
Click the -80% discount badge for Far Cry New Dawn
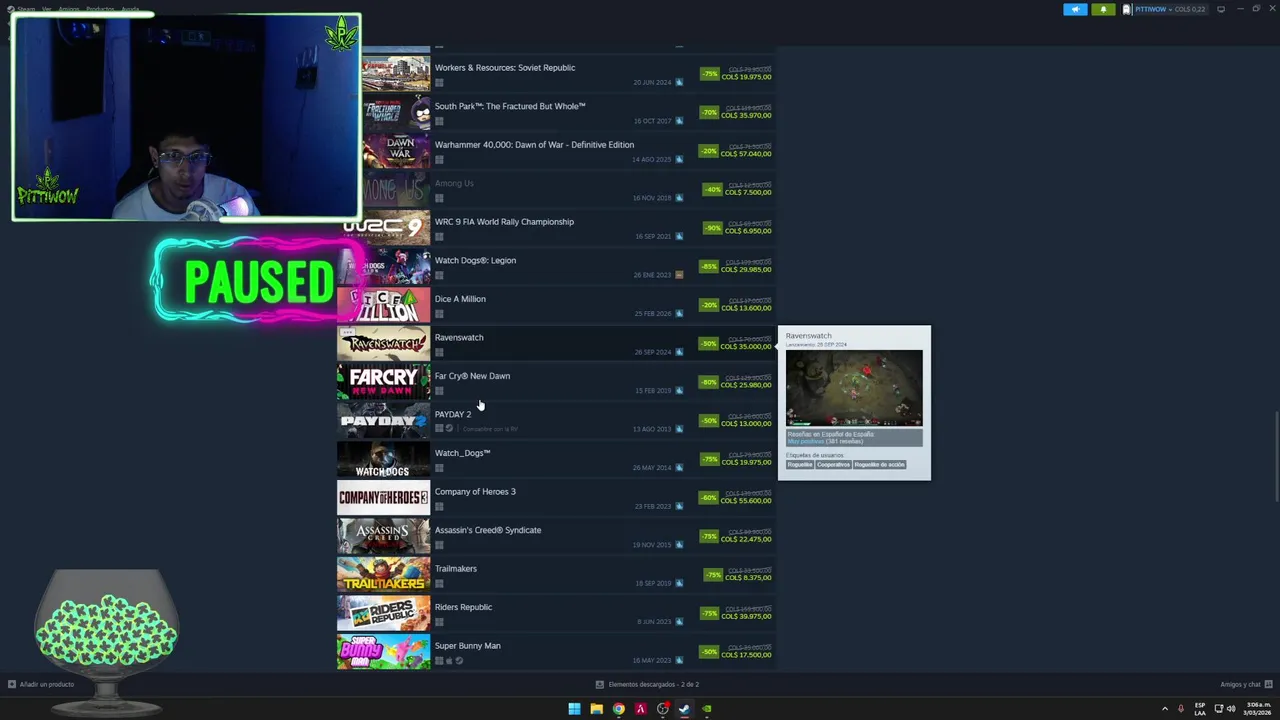(x=709, y=382)
